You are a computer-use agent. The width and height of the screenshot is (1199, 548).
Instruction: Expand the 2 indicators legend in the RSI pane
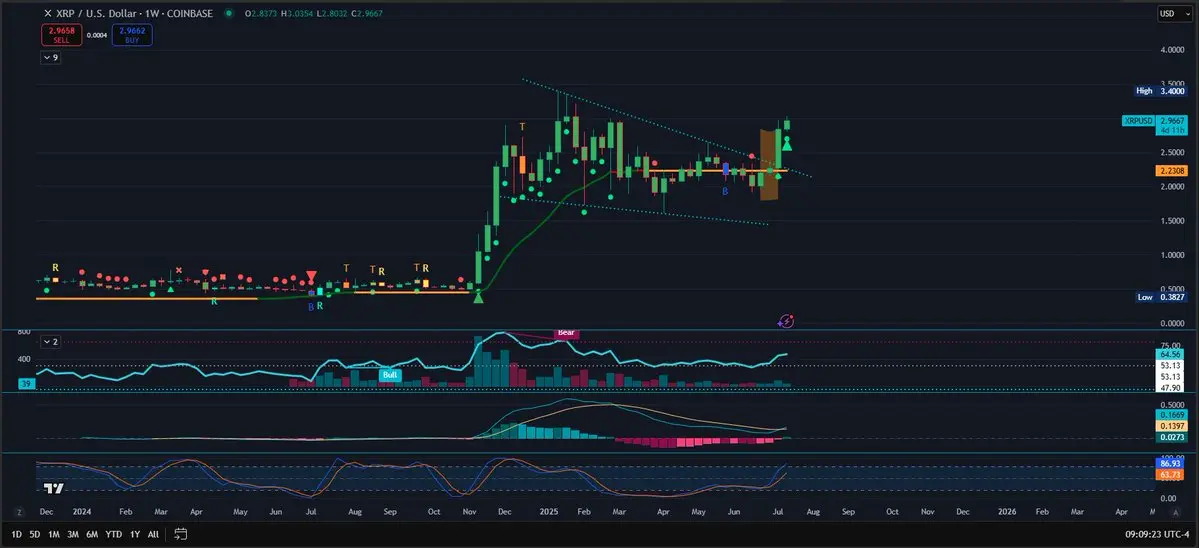50,342
